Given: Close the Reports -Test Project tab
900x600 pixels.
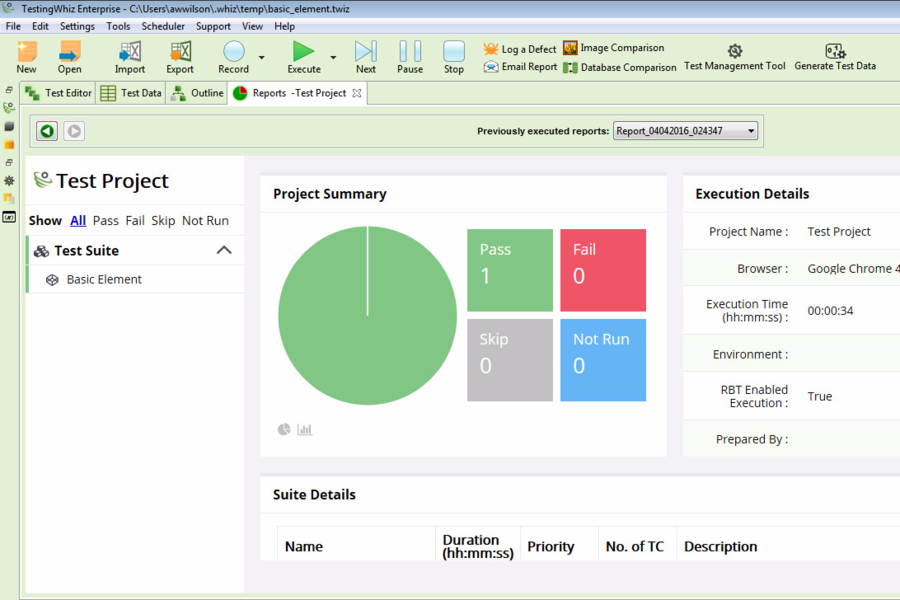Looking at the screenshot, I should [357, 93].
